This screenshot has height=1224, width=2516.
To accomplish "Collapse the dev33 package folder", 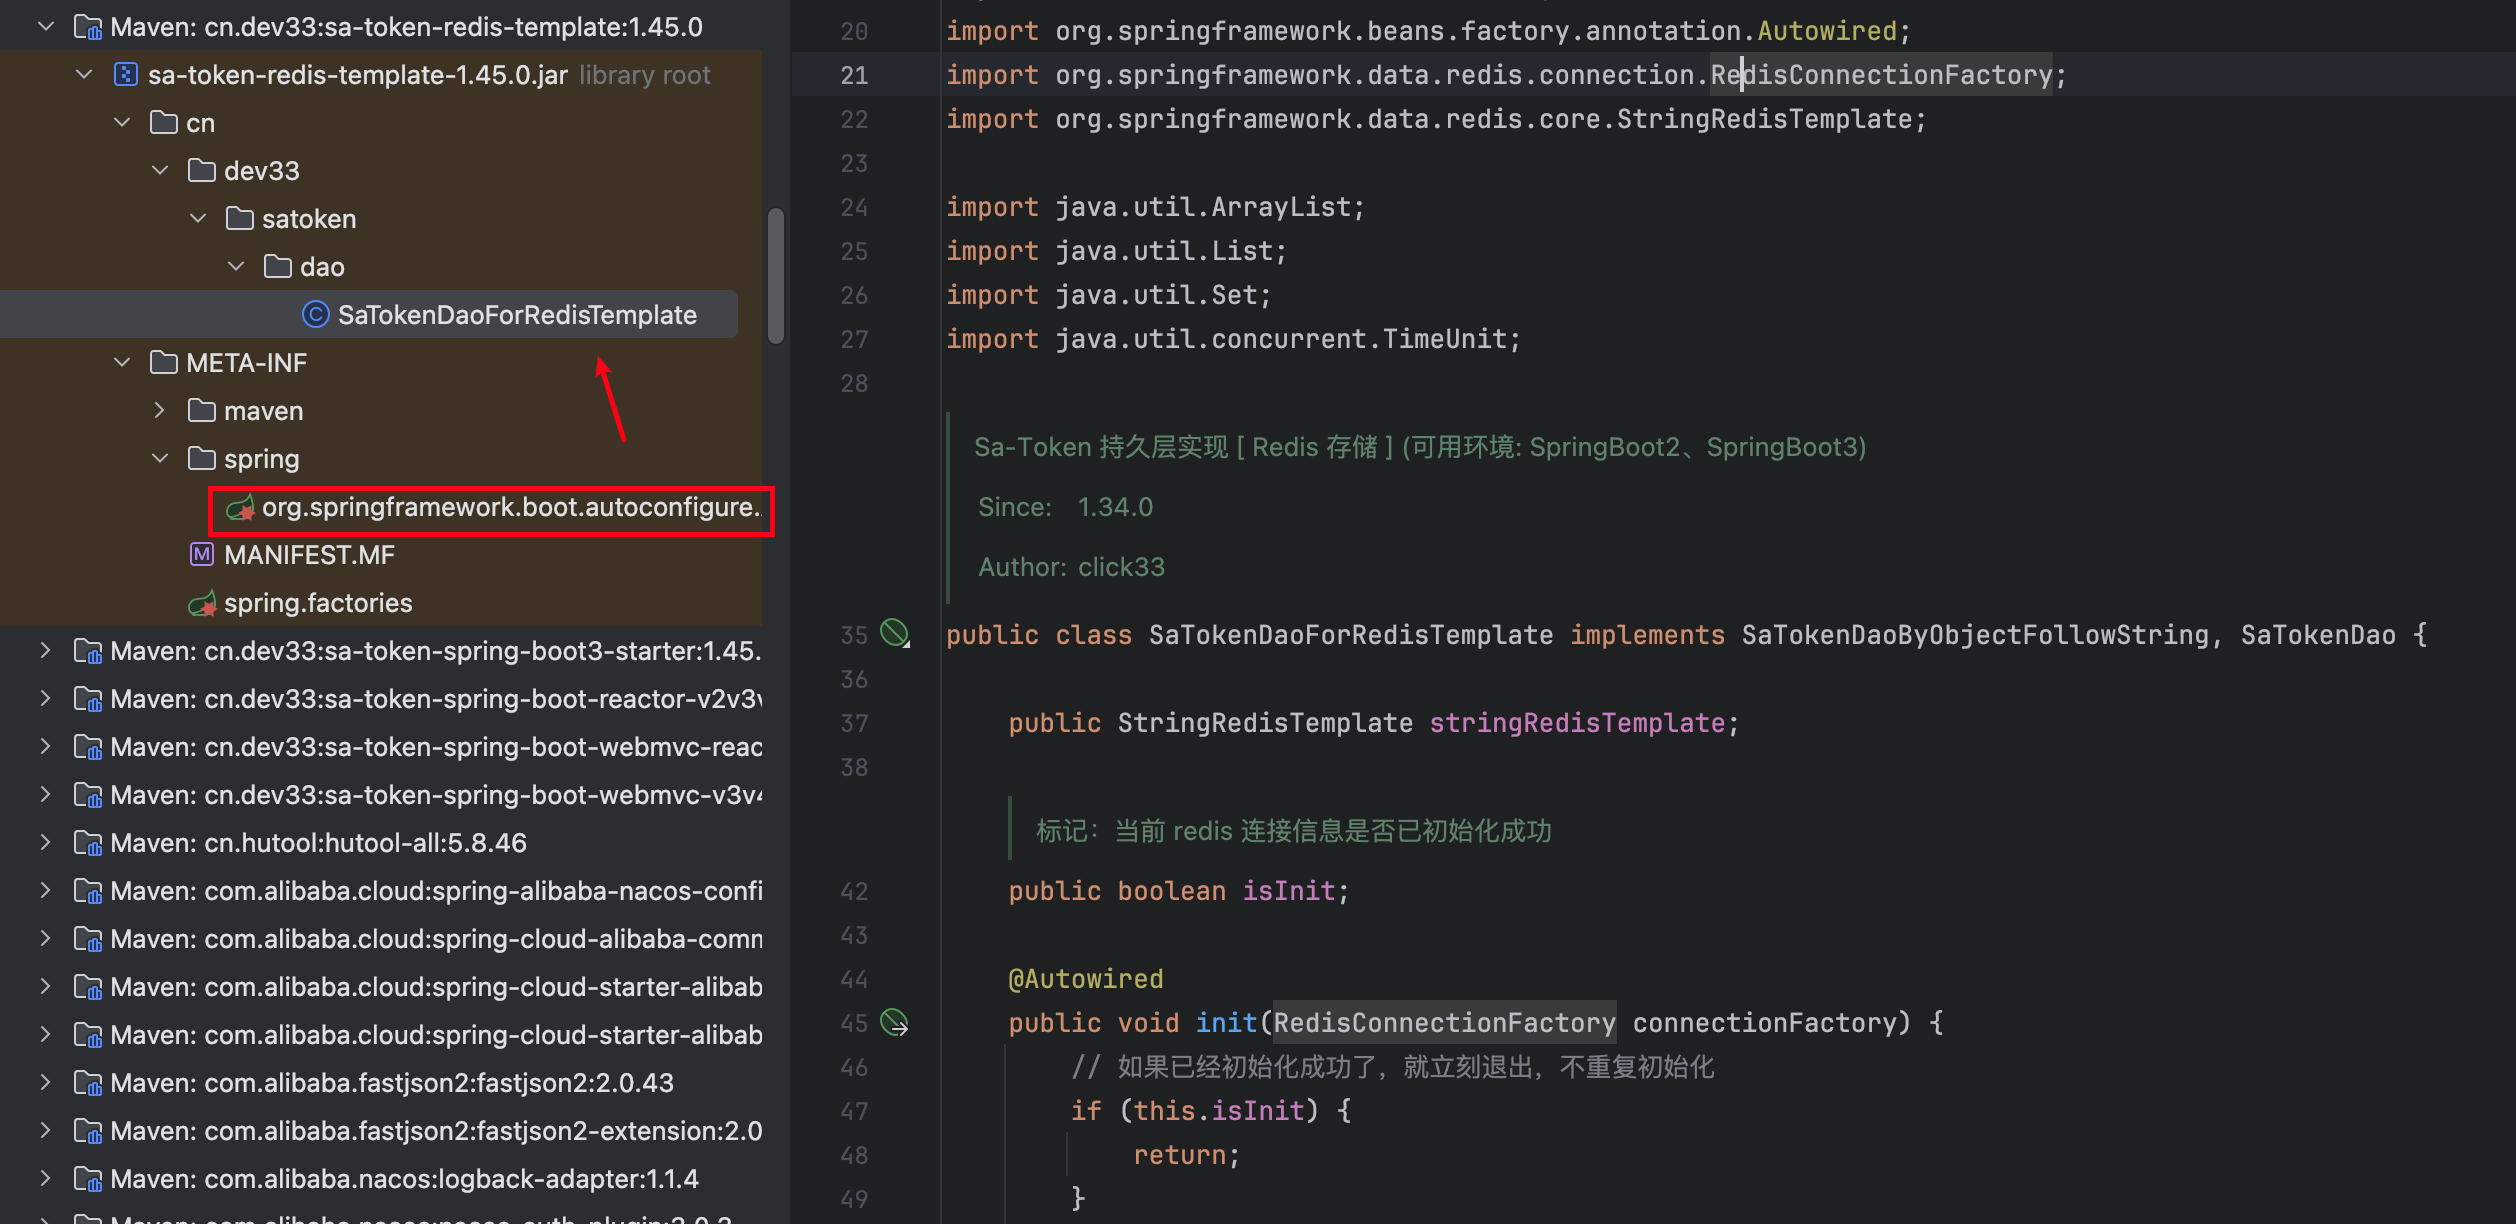I will point(160,171).
